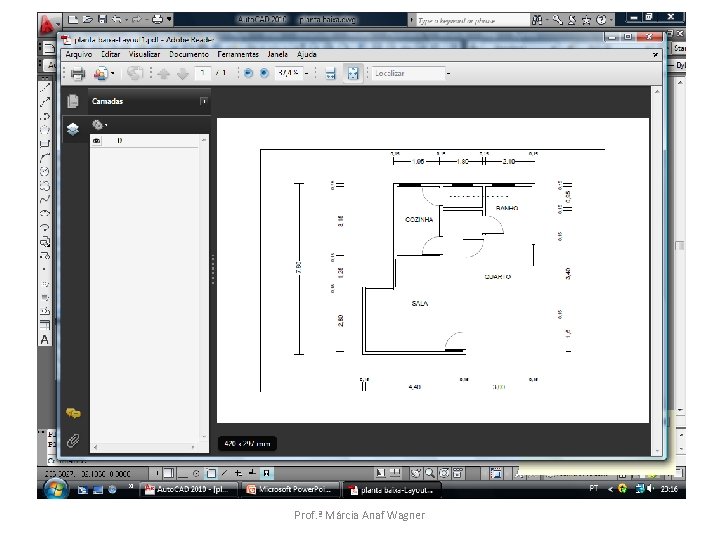Select the Table tool in AutoCAD draw toolbar
Viewport: 720px width, 540px height.
45,325
